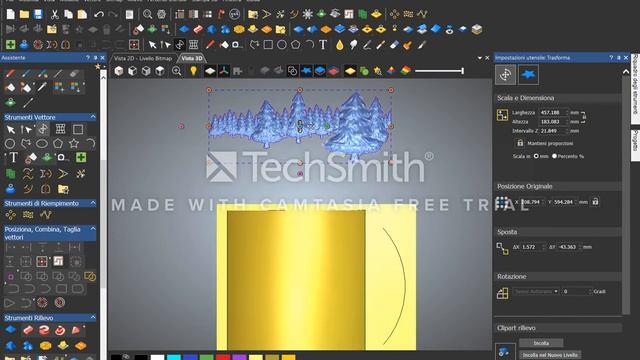This screenshot has width=640, height=360.
Task: Toggle the Mantieni proporzioni lock
Action: (520, 143)
